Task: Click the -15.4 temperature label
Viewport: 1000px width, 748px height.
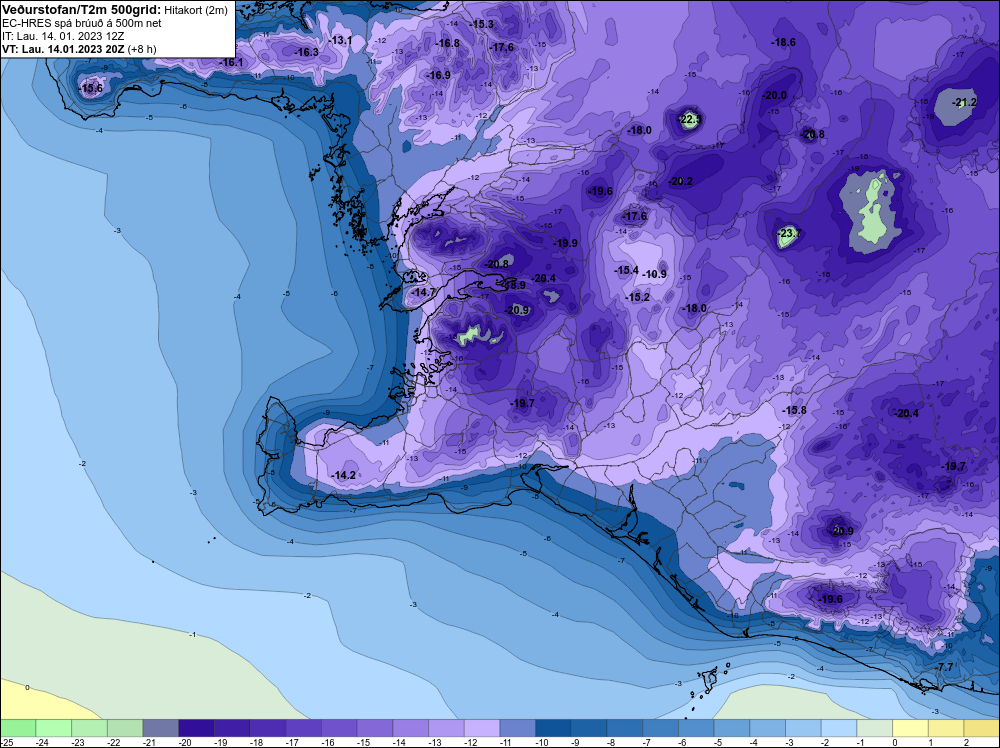Action: pos(626,270)
